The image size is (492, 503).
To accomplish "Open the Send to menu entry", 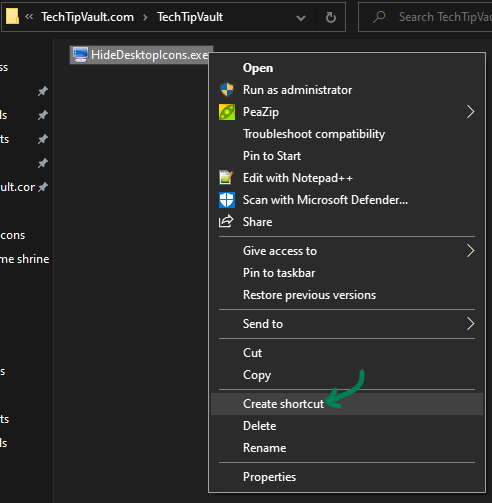I will (x=347, y=324).
